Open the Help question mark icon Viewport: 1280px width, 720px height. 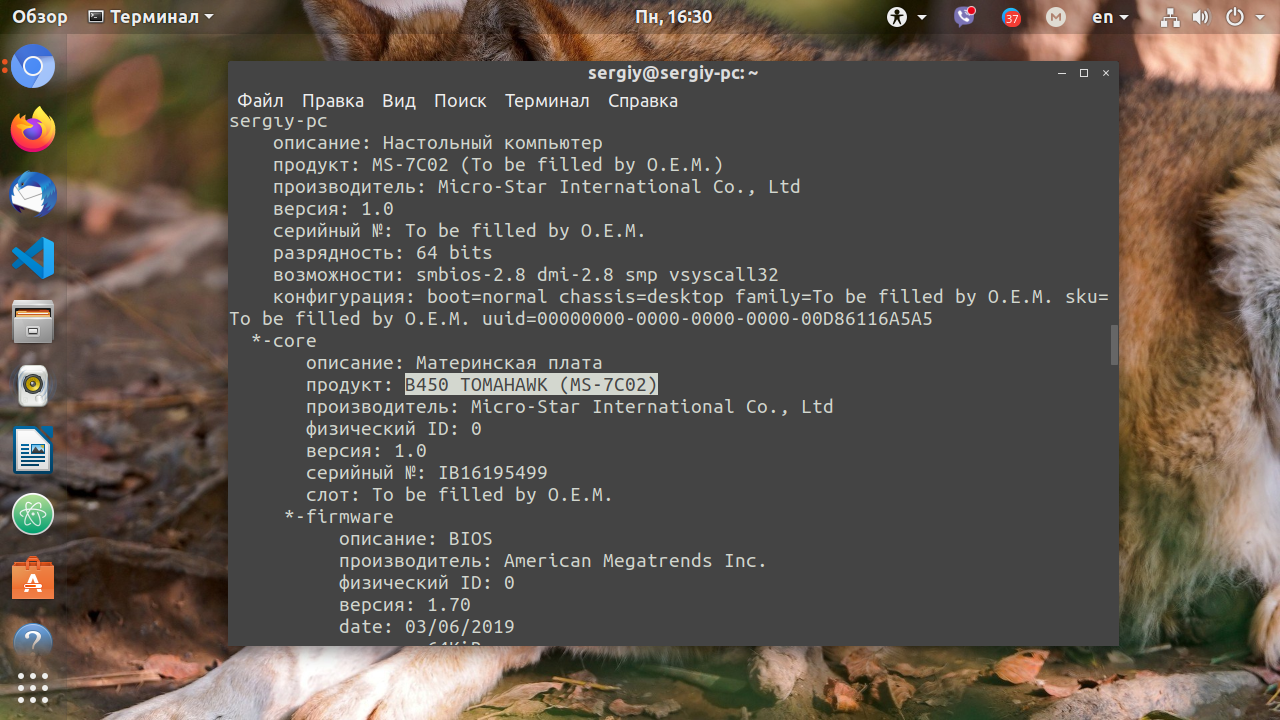(x=33, y=640)
